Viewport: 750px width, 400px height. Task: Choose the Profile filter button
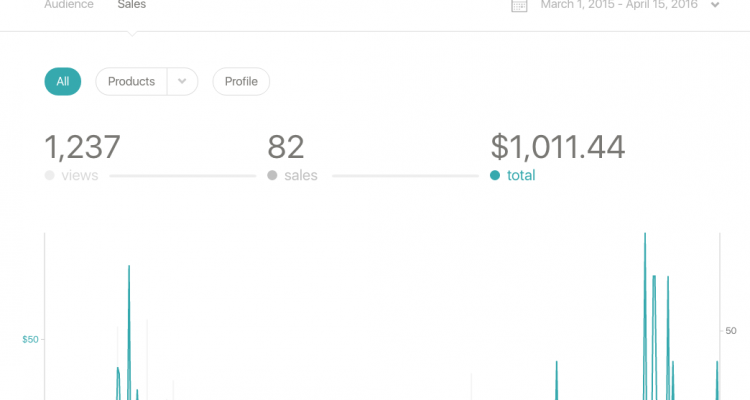tap(241, 82)
